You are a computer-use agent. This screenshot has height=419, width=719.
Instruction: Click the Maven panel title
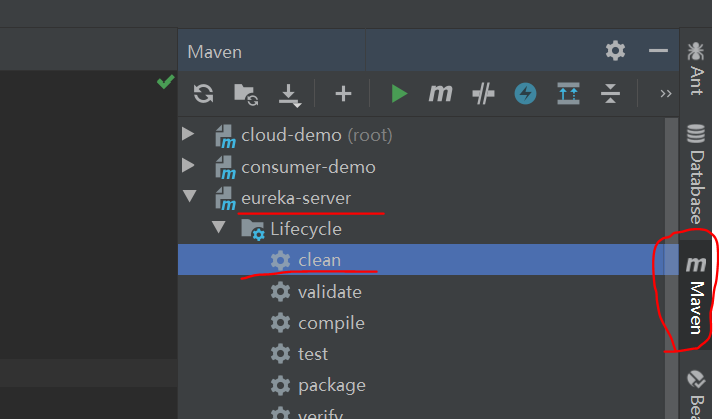[215, 52]
